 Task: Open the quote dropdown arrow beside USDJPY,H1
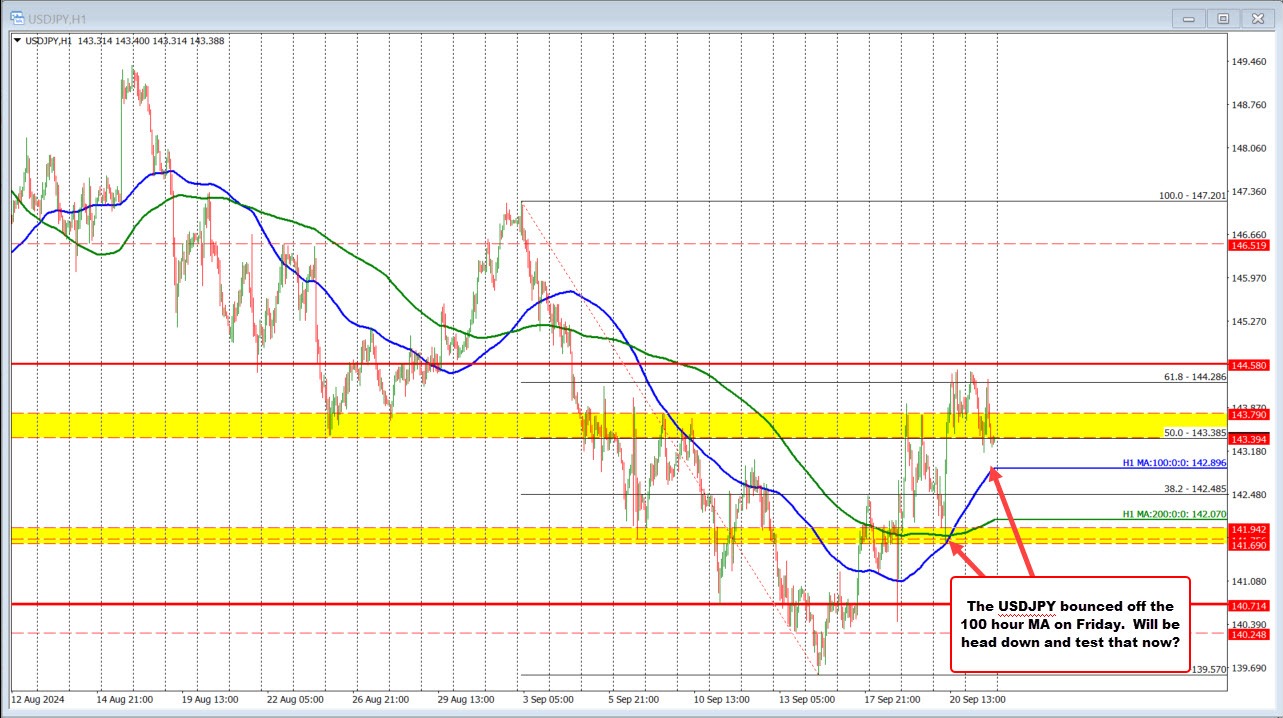point(19,41)
